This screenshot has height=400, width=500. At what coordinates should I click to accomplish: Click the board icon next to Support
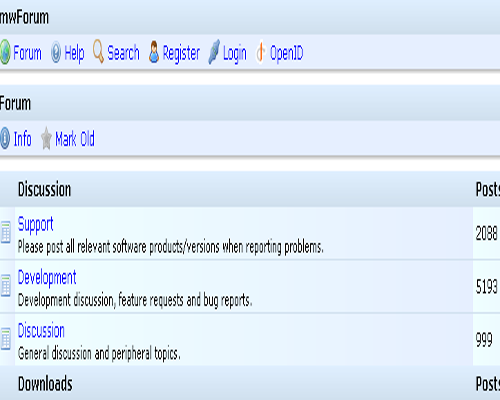tap(6, 232)
